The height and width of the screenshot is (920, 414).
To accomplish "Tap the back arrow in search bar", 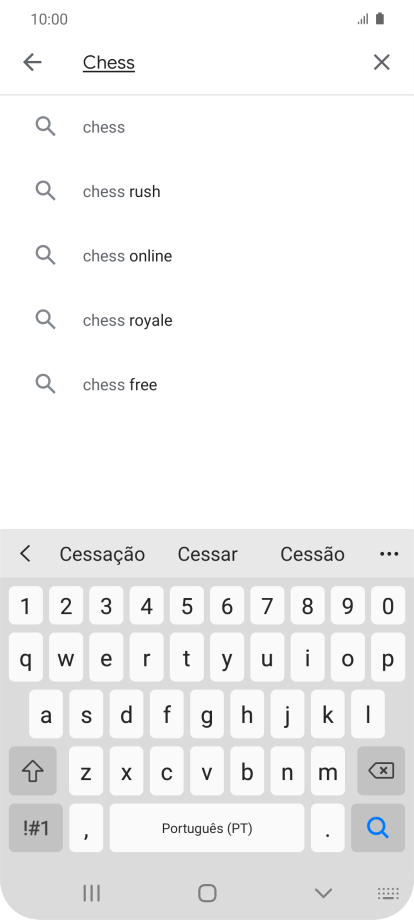I will [x=32, y=62].
